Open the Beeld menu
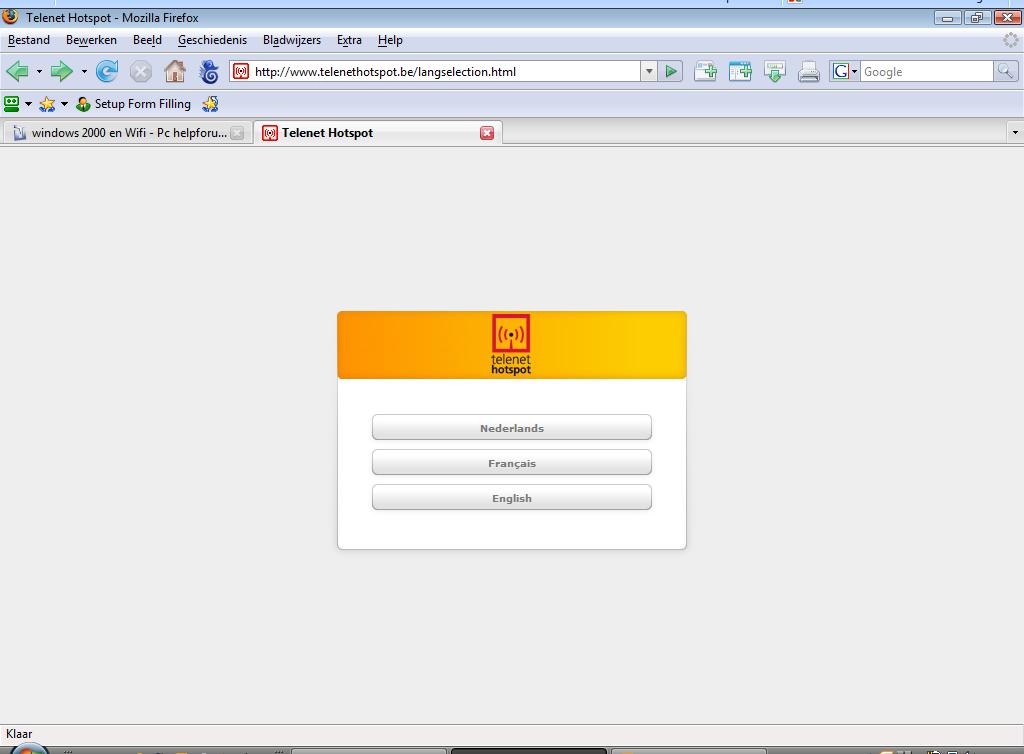The height and width of the screenshot is (754, 1024). [x=148, y=40]
